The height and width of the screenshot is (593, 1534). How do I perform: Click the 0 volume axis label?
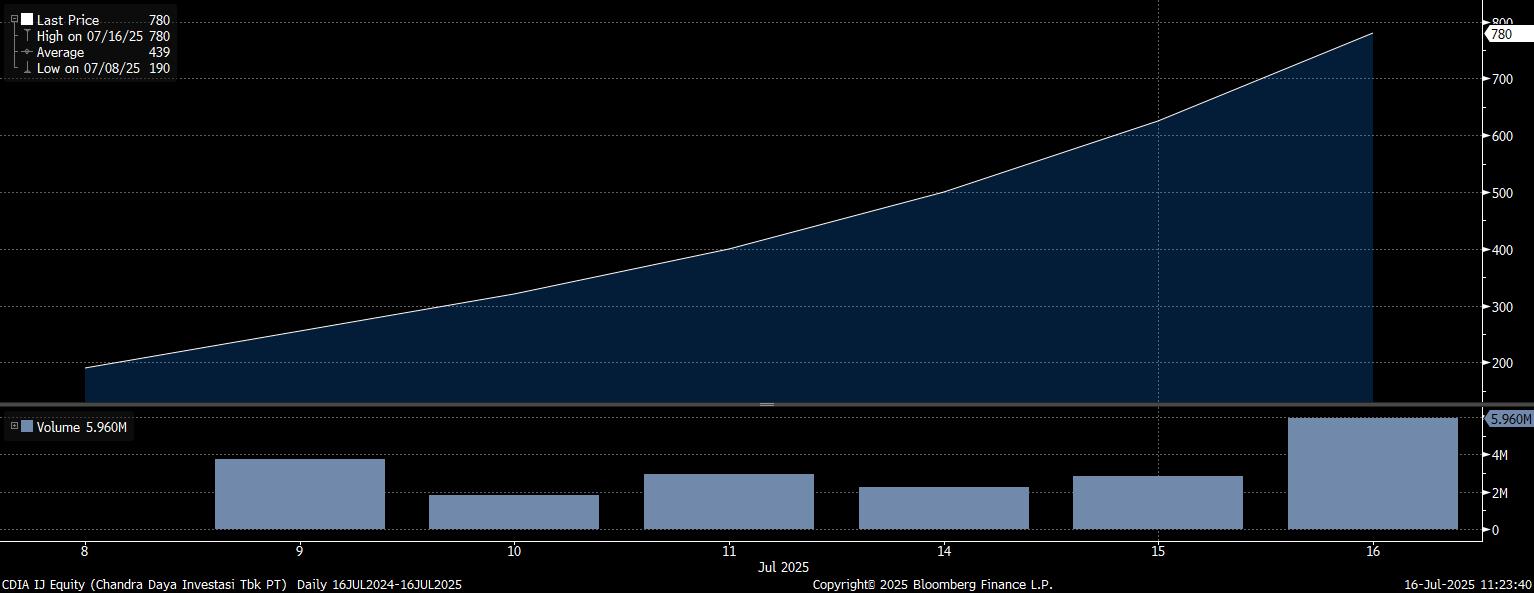point(1495,530)
